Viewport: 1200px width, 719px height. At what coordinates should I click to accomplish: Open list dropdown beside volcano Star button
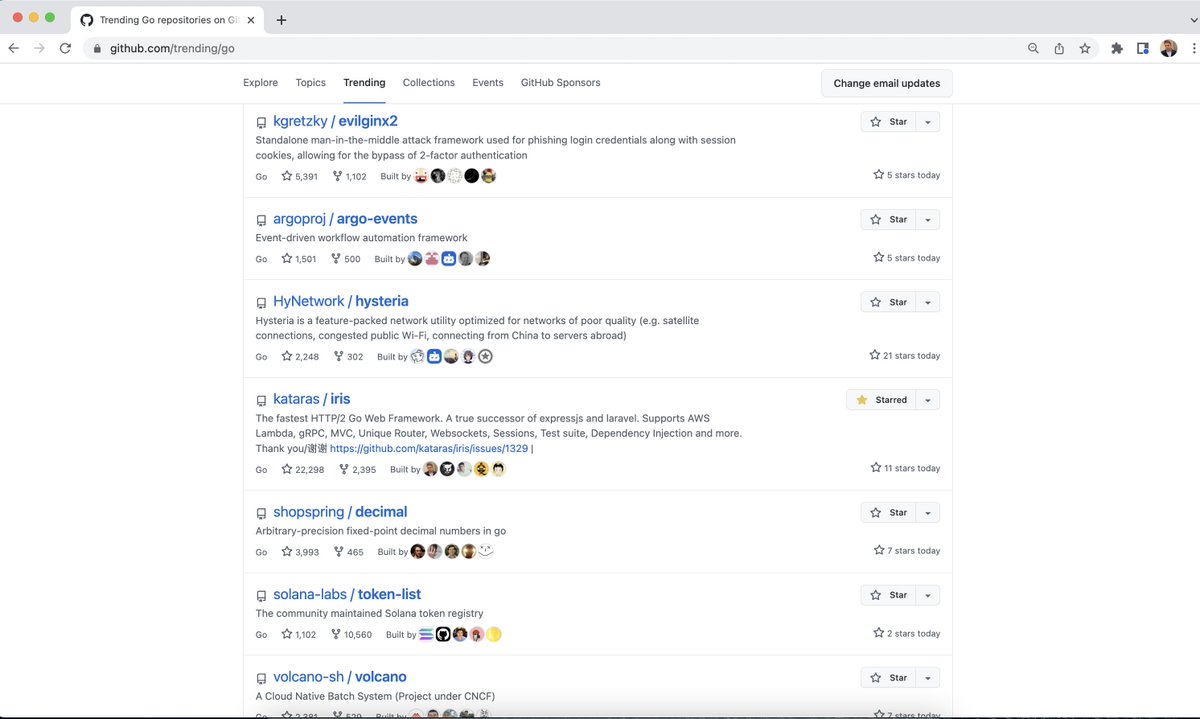pos(928,678)
